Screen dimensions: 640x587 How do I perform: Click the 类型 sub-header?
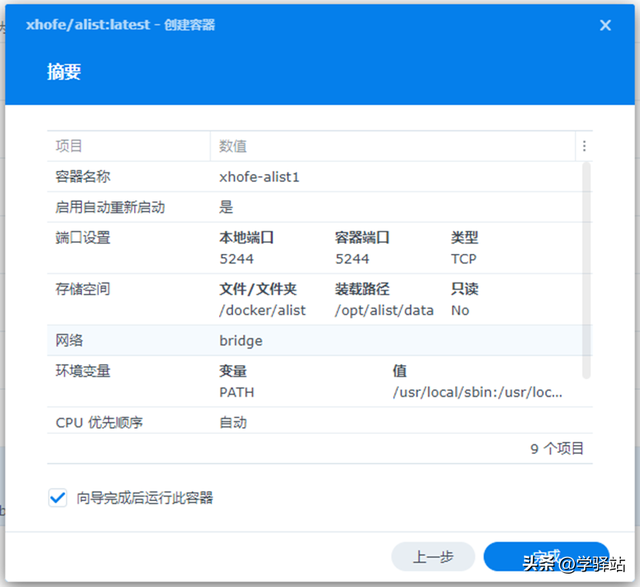(464, 238)
